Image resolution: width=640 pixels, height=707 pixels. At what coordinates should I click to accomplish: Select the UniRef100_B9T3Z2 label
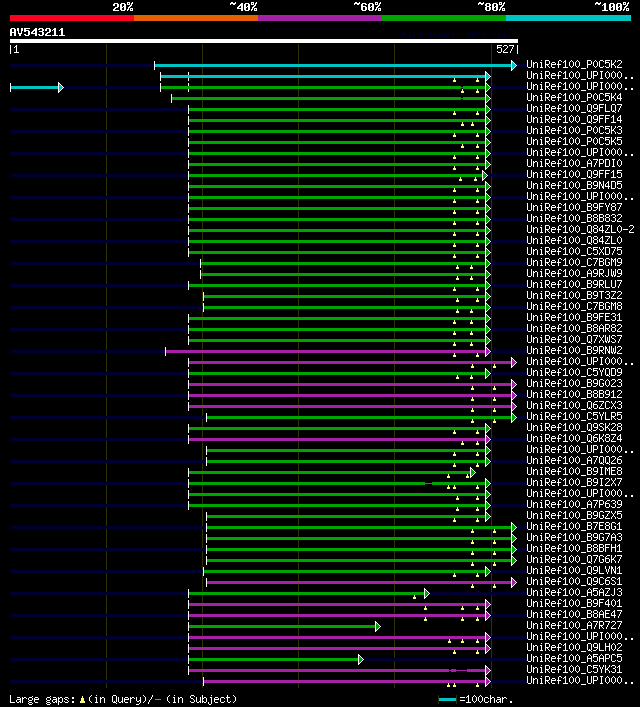tap(574, 295)
